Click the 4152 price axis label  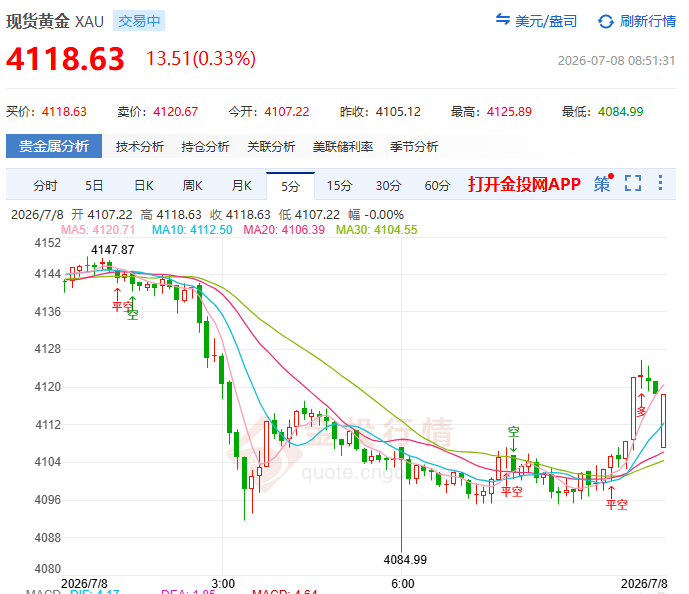47,243
